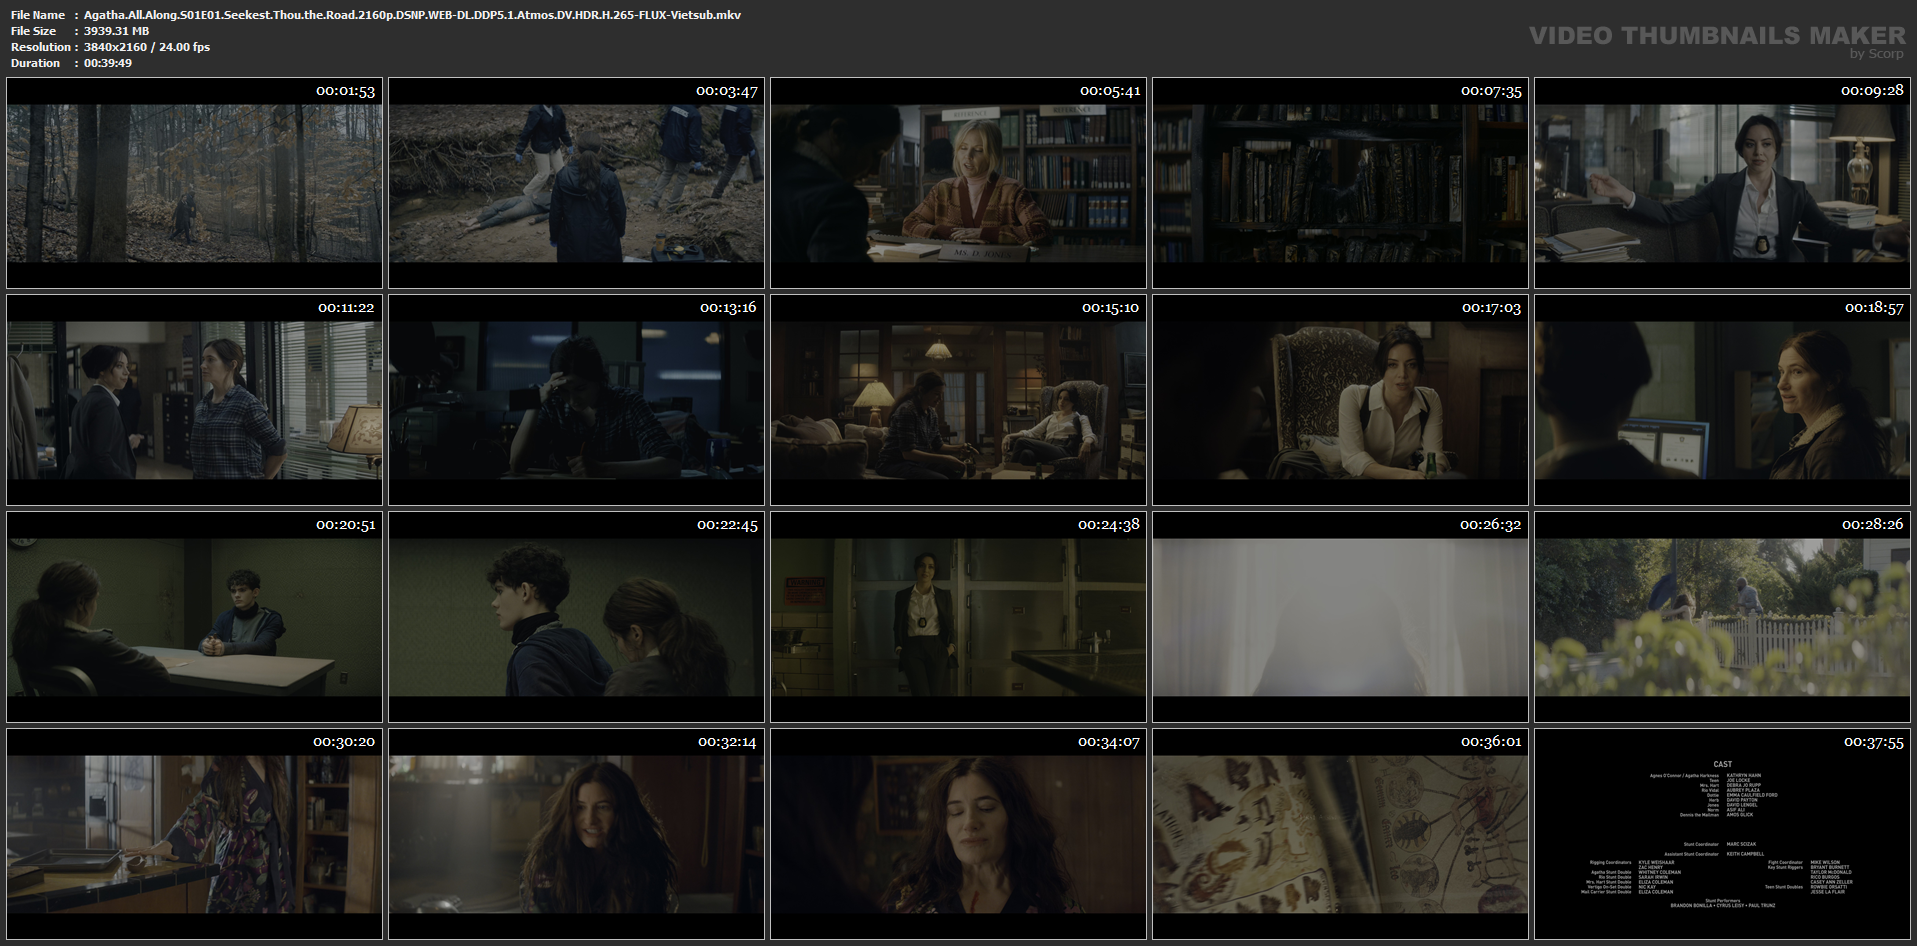Screen dimensions: 1917x946
Task: Pick the frame at 00:22:45
Action: point(576,617)
